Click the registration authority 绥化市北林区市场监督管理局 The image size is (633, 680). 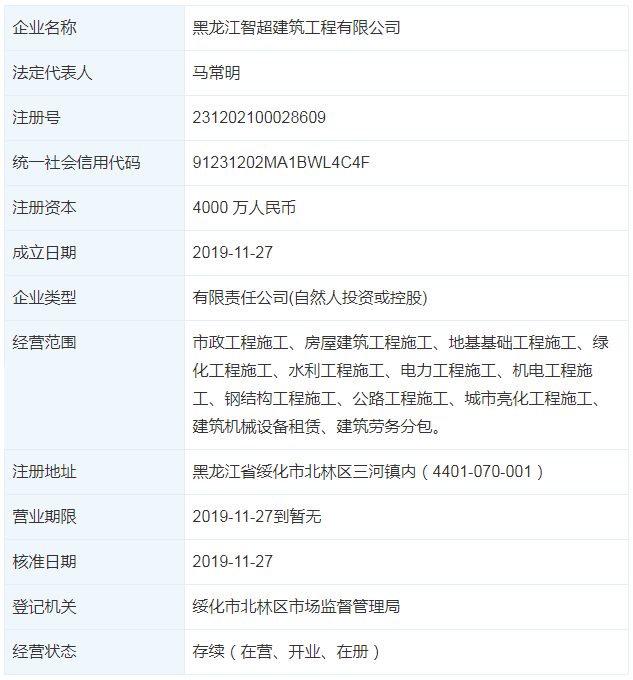coord(296,607)
